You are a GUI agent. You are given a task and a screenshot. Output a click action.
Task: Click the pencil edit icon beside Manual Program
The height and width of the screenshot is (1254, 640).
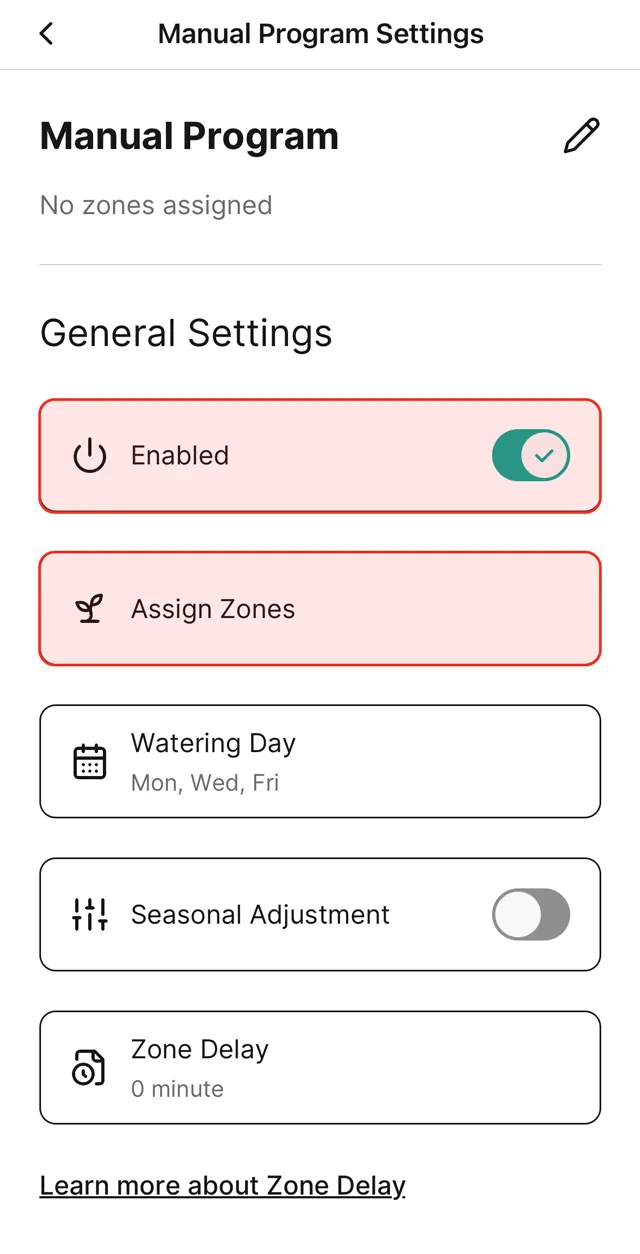[x=581, y=136]
